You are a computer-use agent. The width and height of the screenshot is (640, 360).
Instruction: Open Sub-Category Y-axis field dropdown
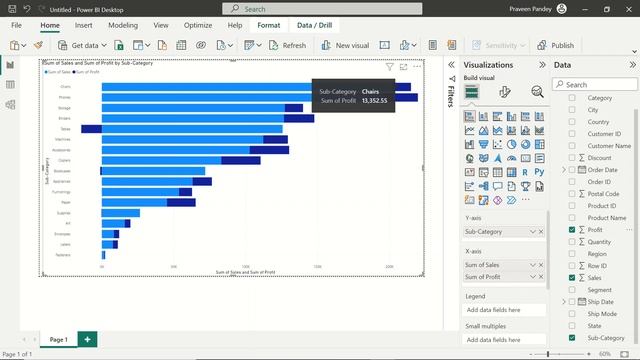coord(532,231)
